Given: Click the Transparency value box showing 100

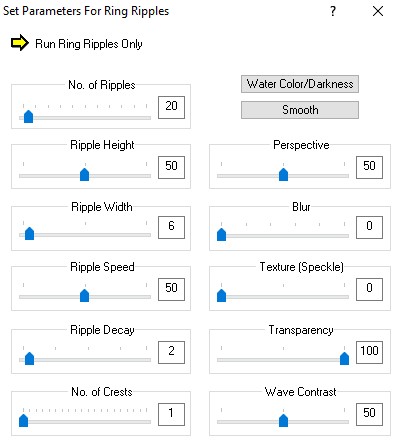Looking at the screenshot, I should click(369, 352).
